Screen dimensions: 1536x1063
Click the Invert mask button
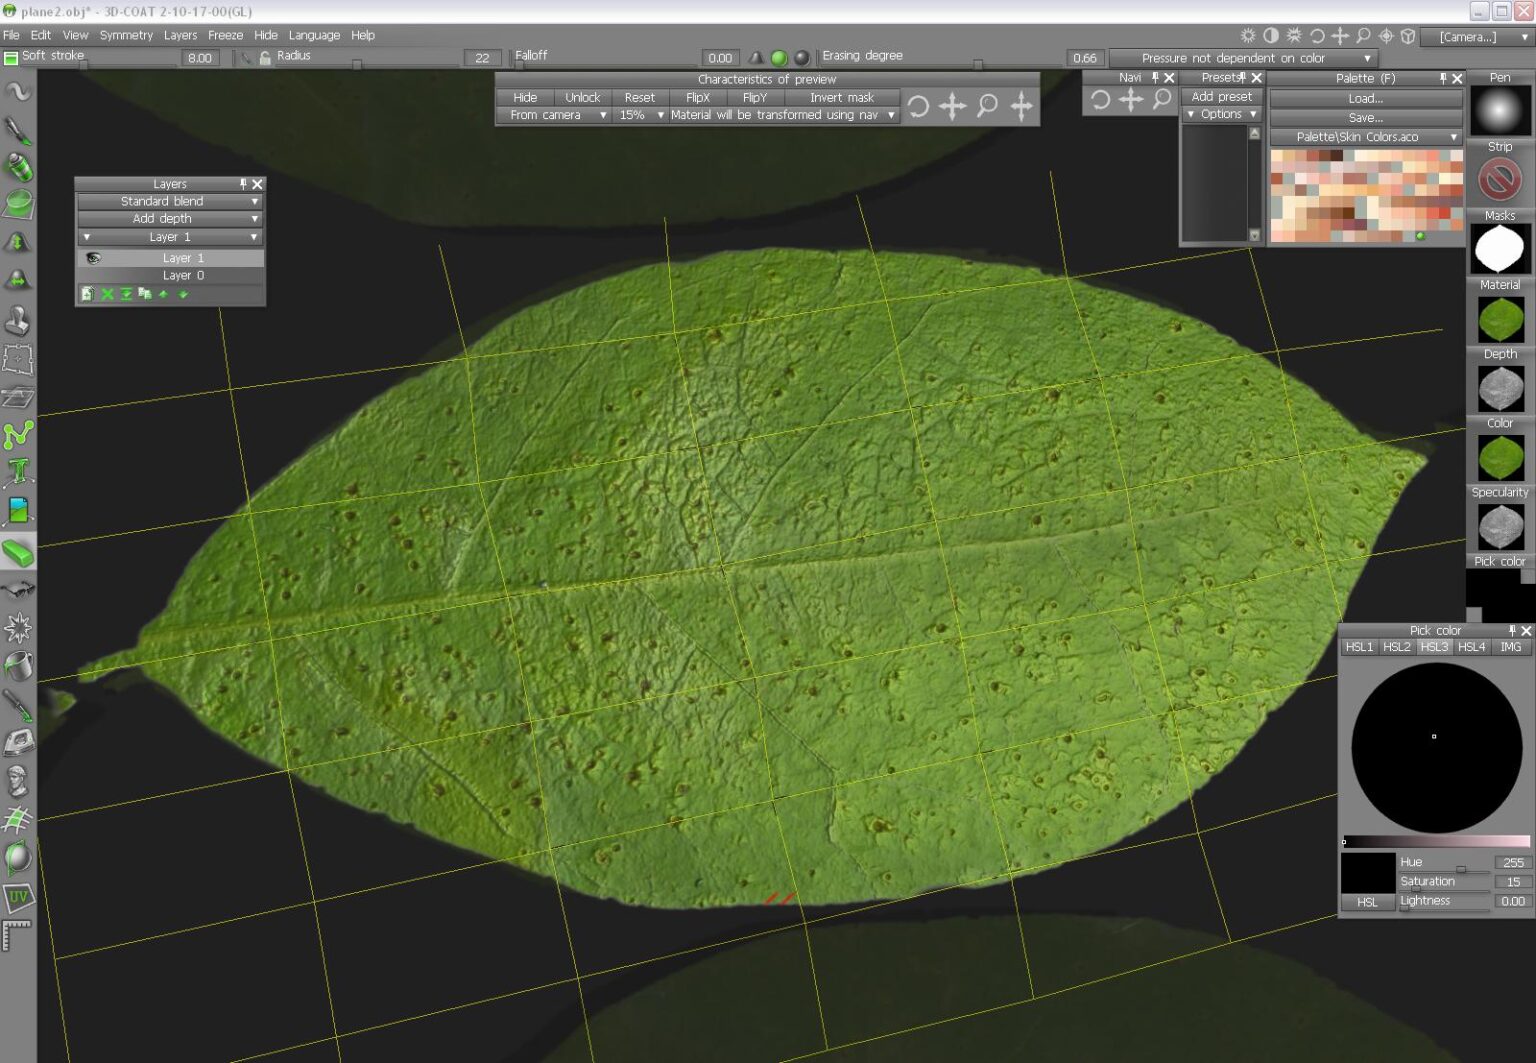[841, 97]
